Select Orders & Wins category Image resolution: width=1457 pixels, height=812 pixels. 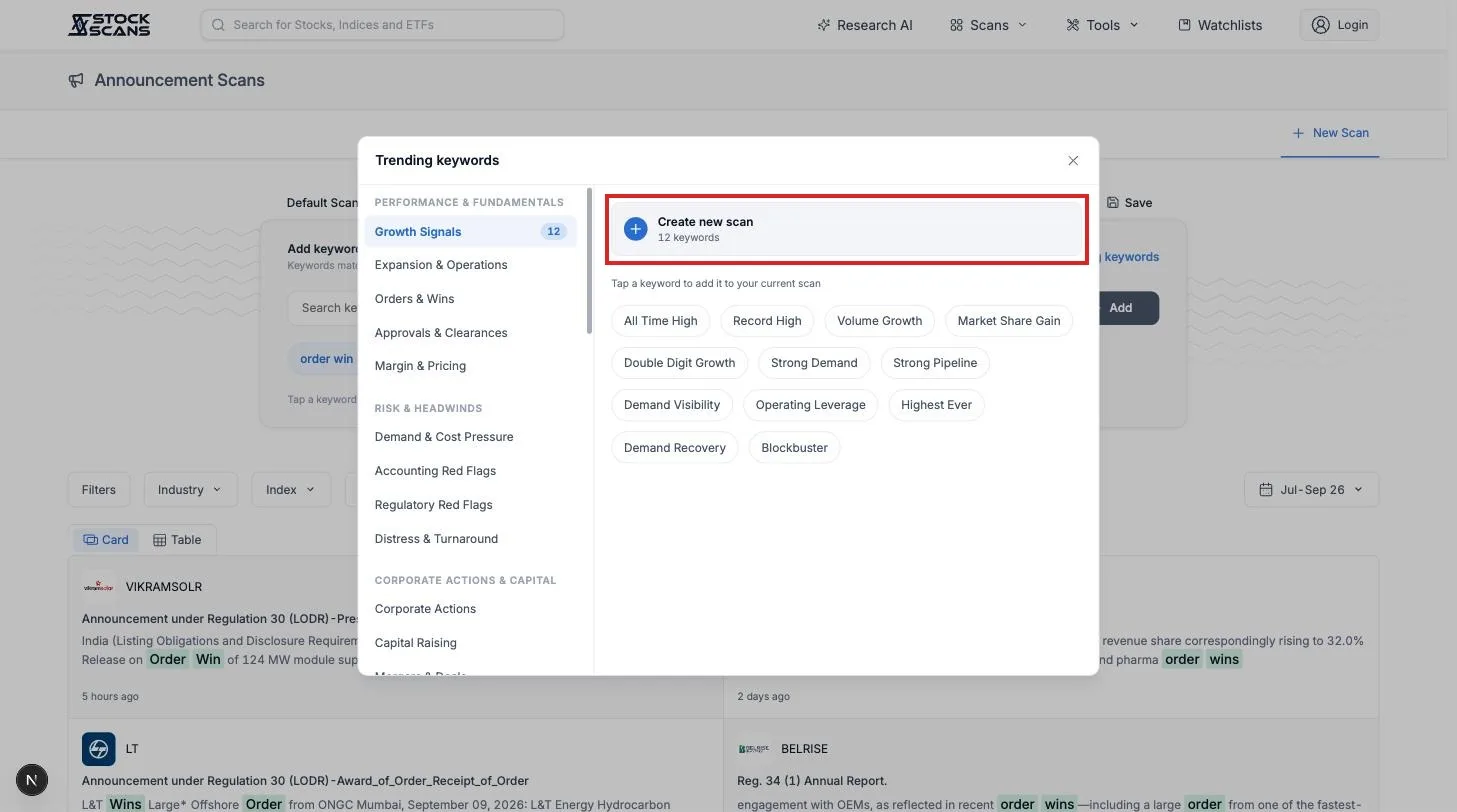(x=470, y=299)
